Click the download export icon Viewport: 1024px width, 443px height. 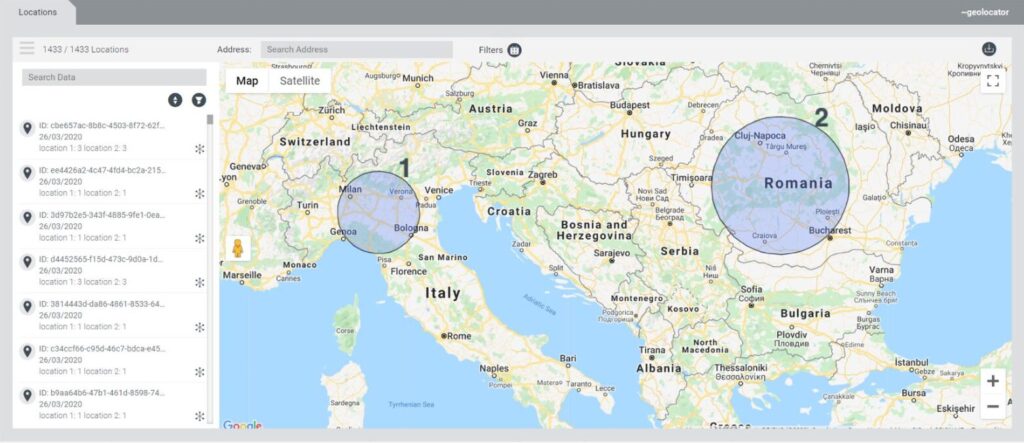990,49
